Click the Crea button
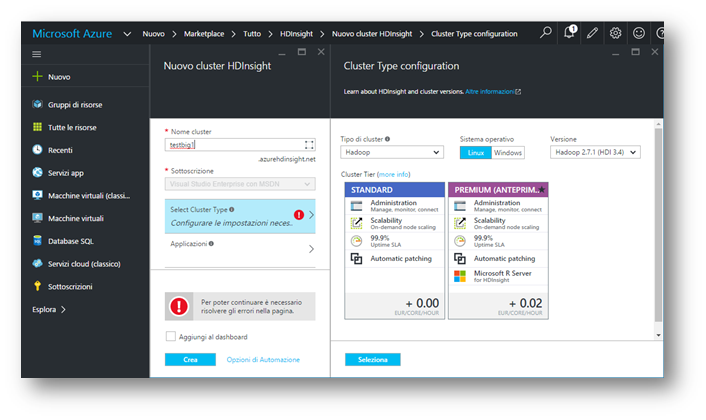 coord(190,359)
